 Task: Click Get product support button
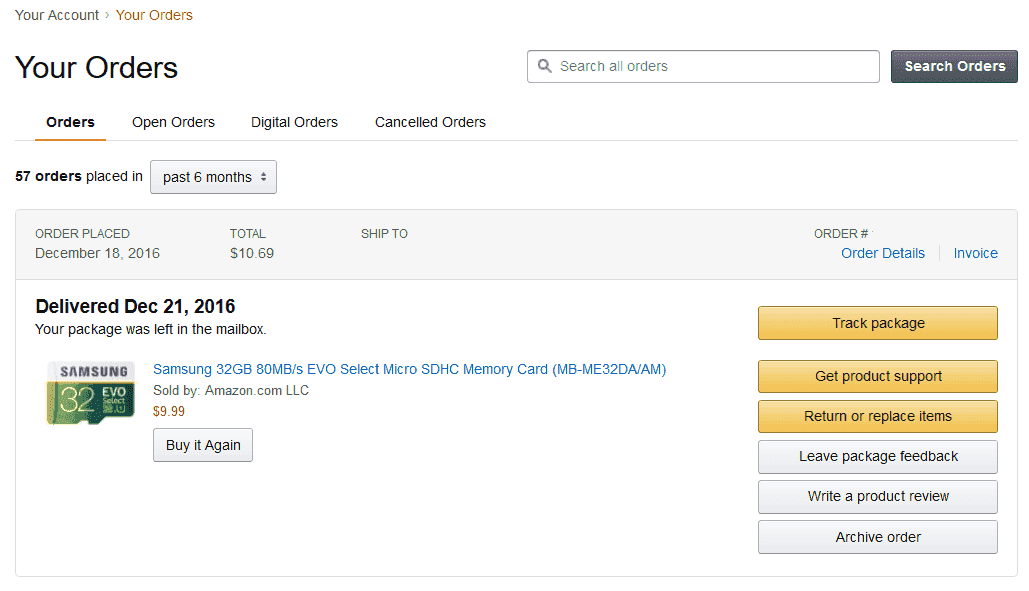877,376
